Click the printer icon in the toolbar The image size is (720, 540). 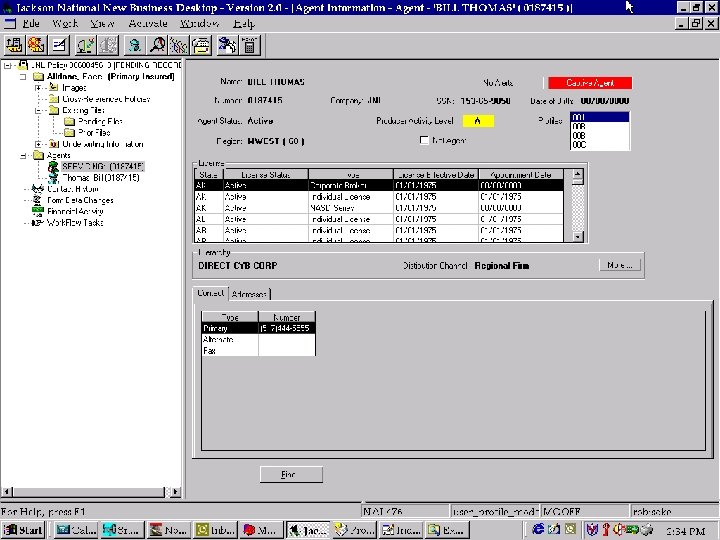pyautogui.click(x=202, y=45)
